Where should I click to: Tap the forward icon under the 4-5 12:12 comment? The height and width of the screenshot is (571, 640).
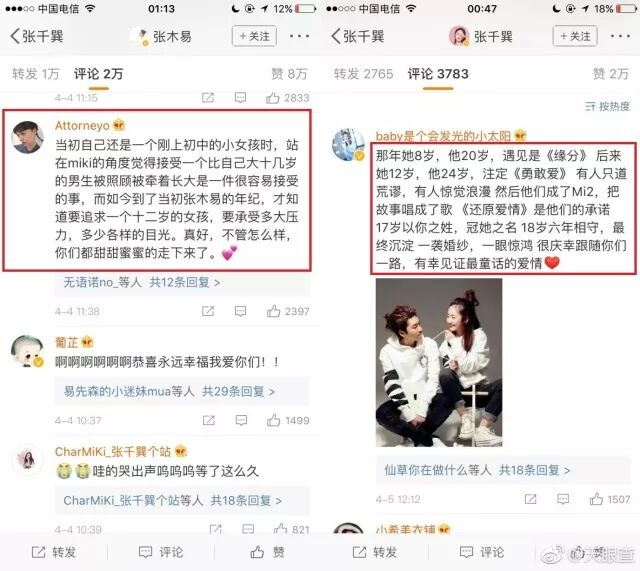pyautogui.click(x=530, y=499)
